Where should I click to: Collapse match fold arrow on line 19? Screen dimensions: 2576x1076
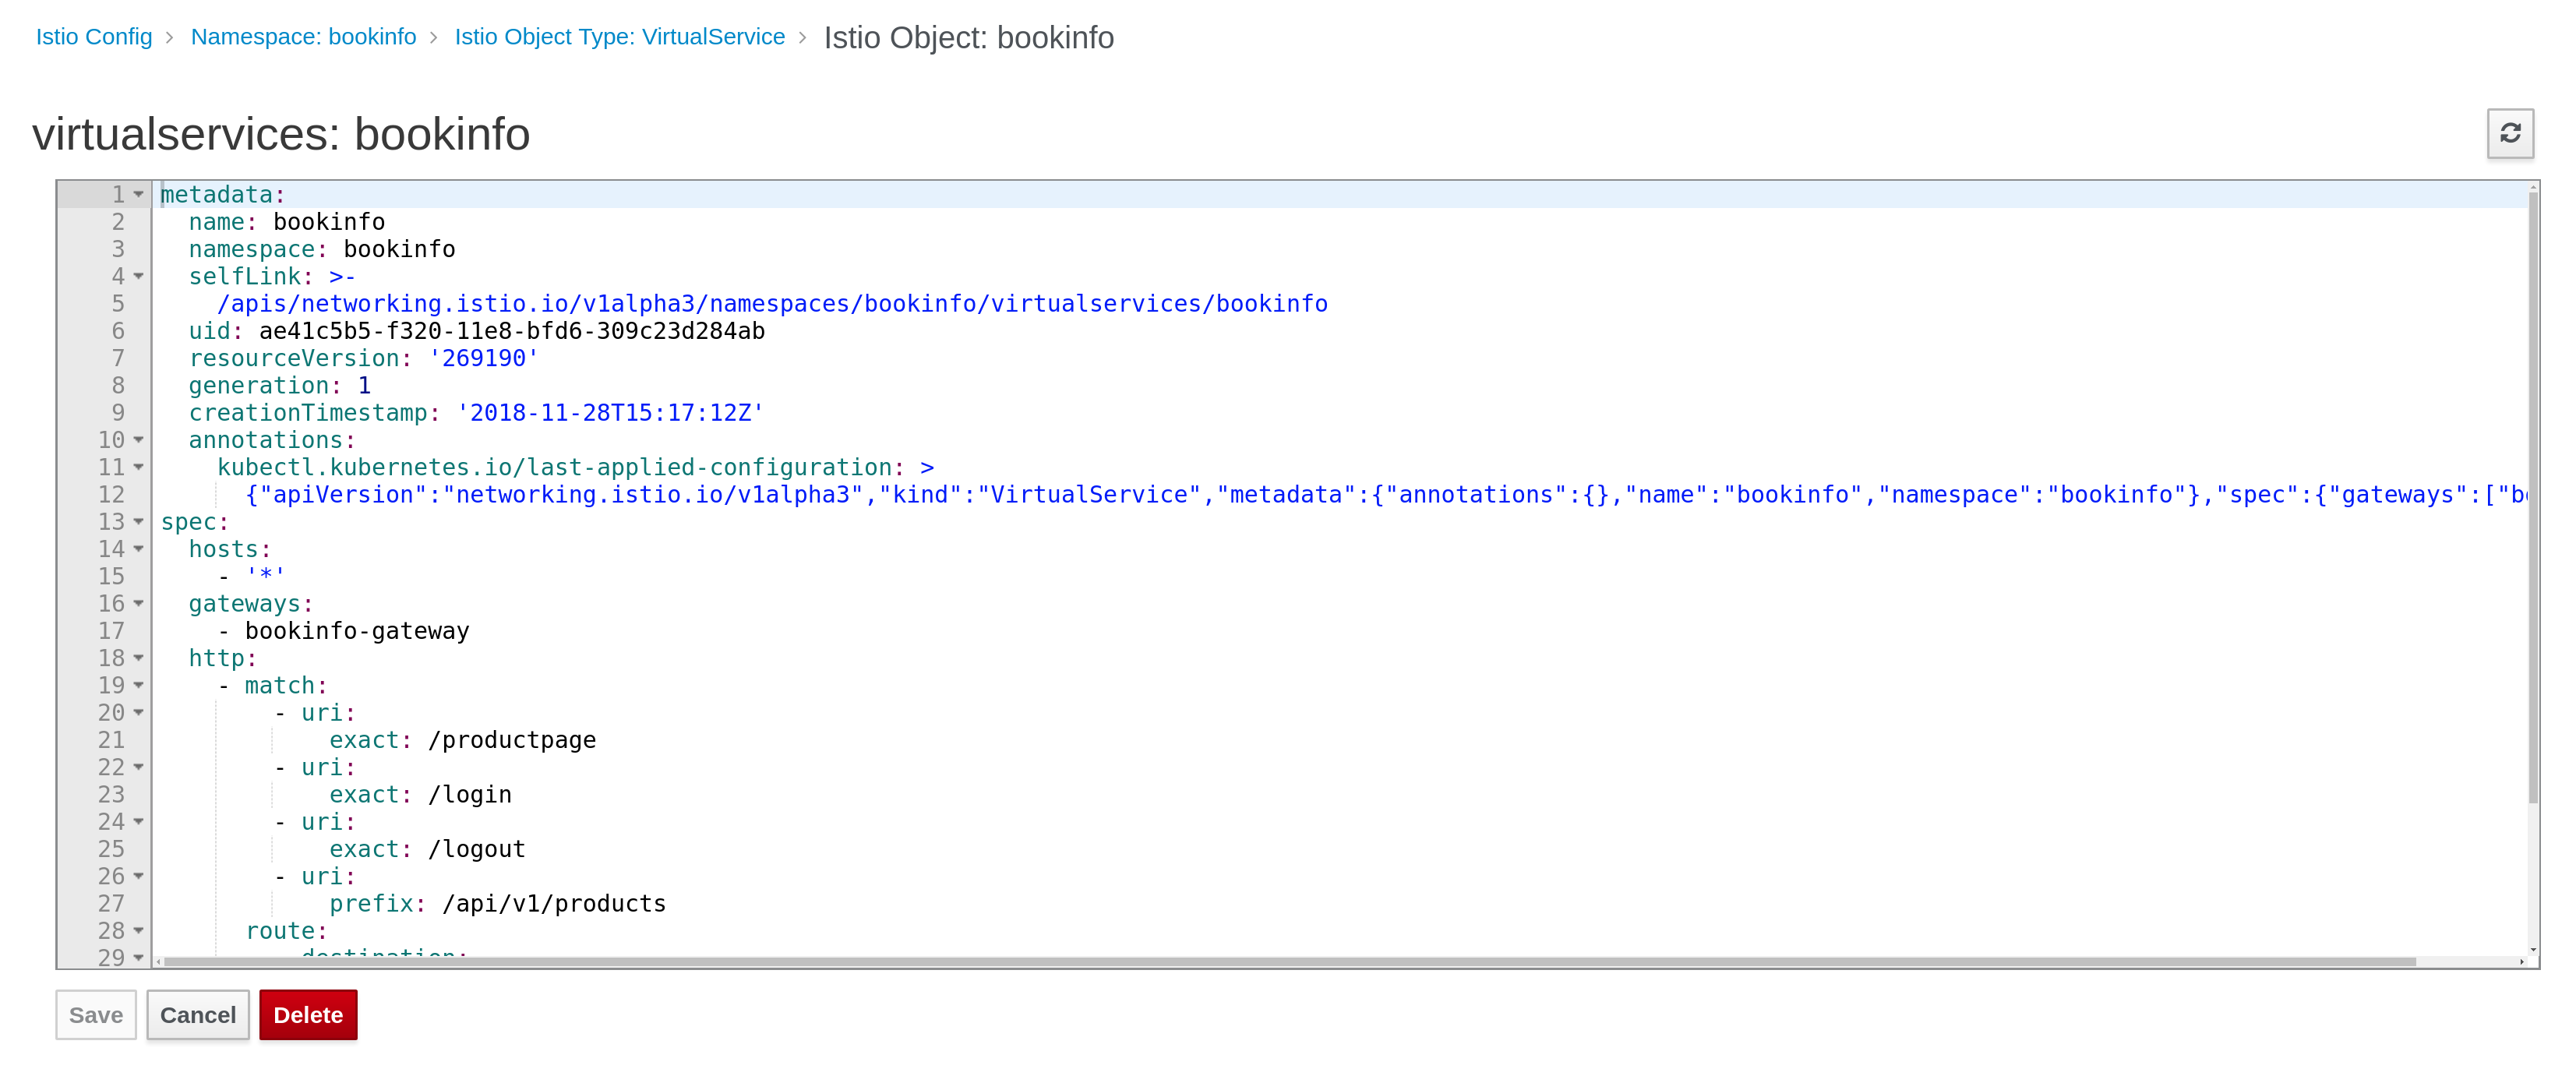tap(139, 685)
